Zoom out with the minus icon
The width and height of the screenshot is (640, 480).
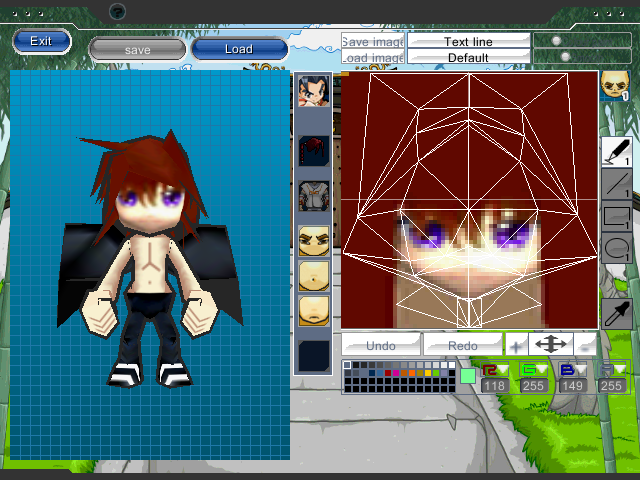tap(585, 345)
